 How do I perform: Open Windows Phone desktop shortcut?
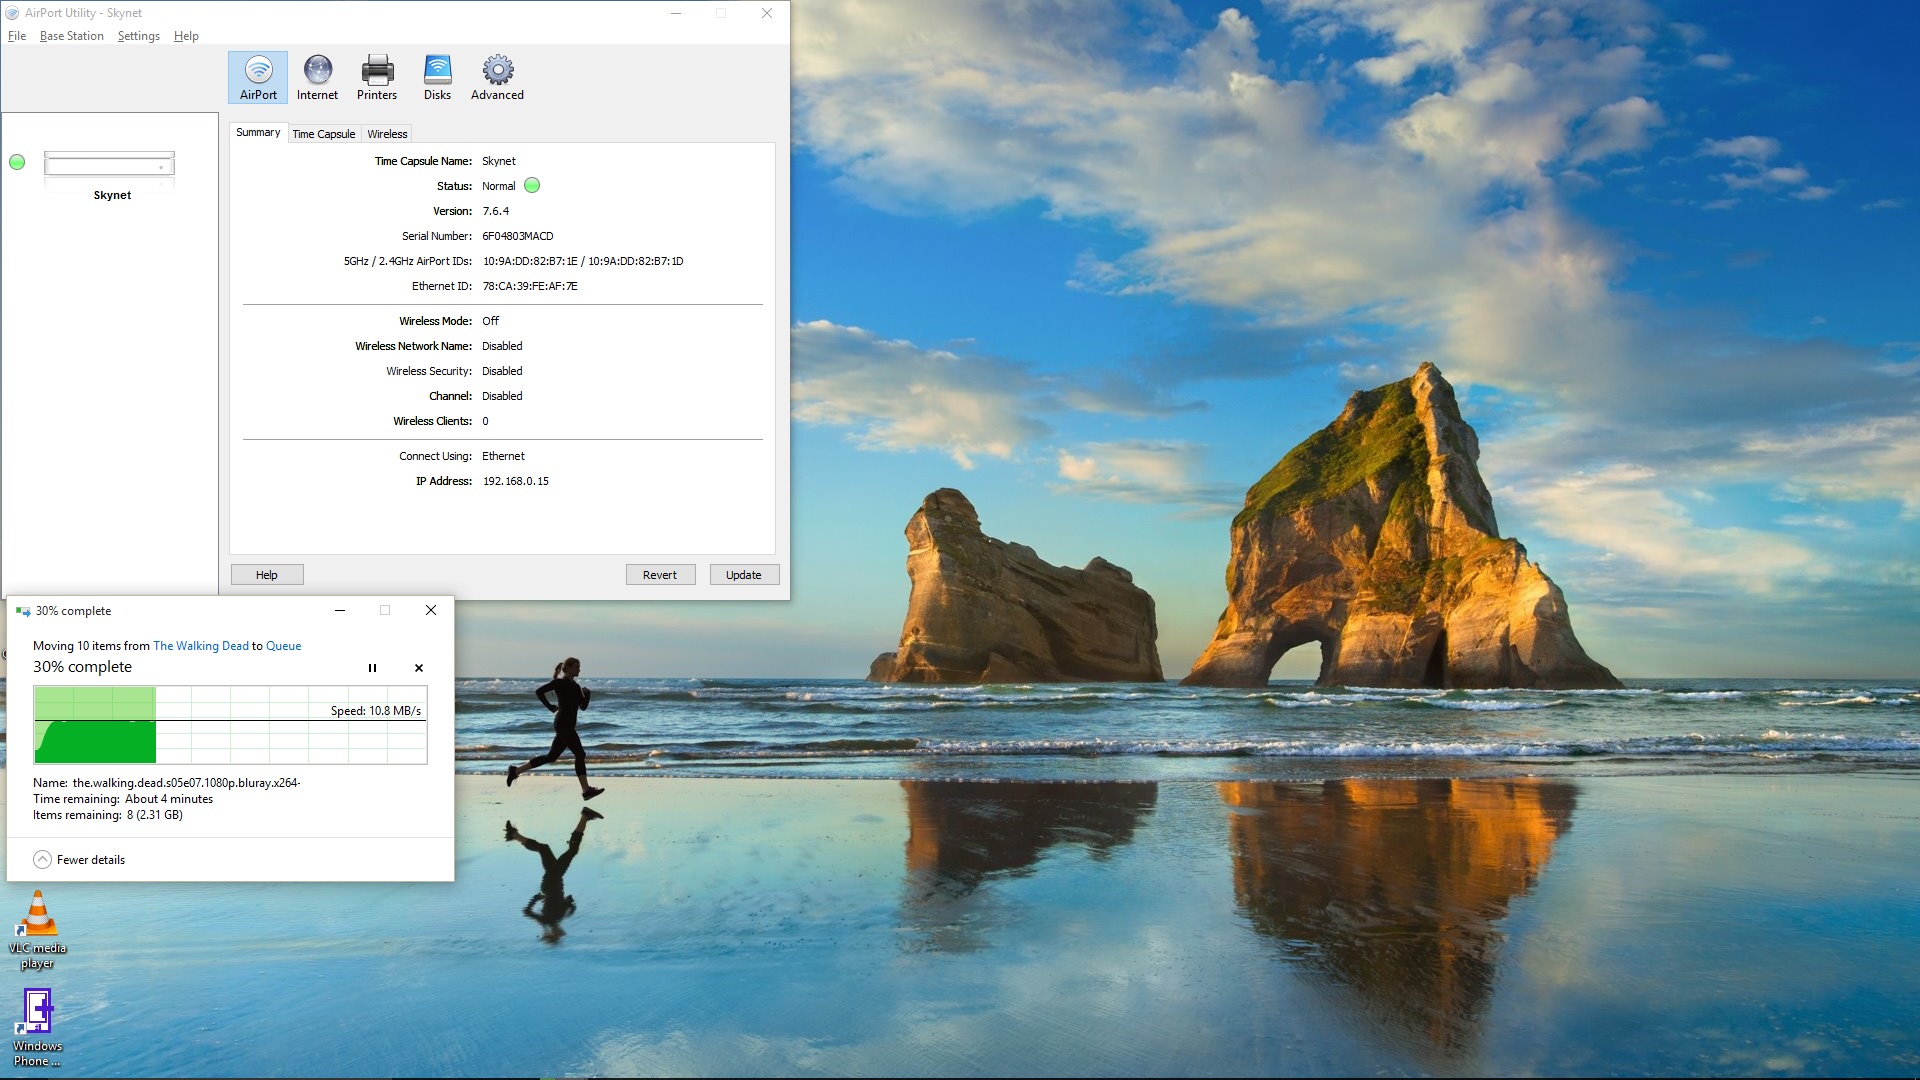(x=38, y=1028)
